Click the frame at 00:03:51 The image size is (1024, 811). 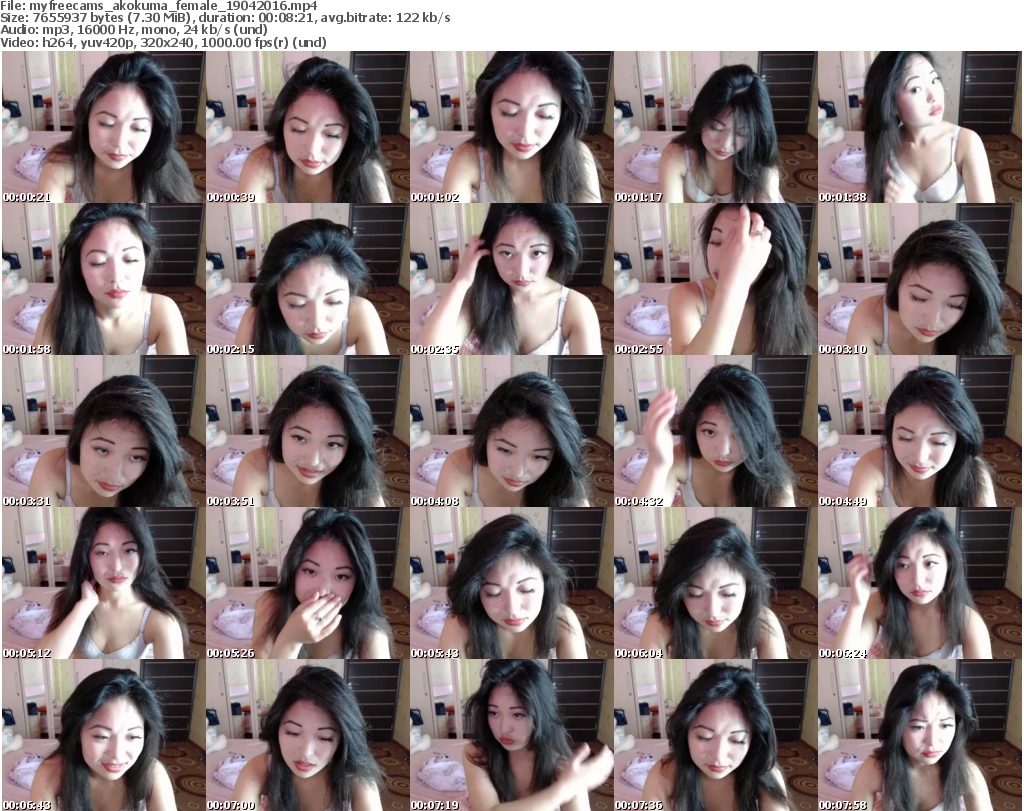[308, 431]
